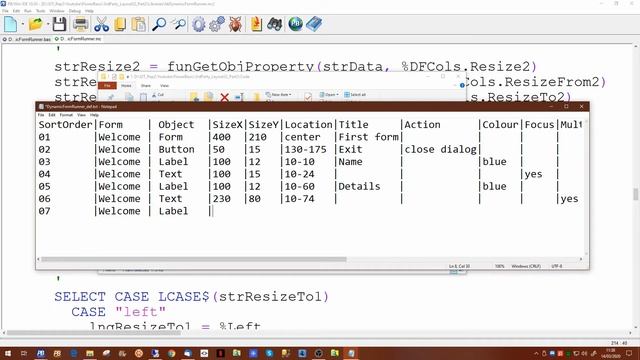The width and height of the screenshot is (640, 360).
Task: Click 'blue' colour in row 03
Action: pos(494,162)
